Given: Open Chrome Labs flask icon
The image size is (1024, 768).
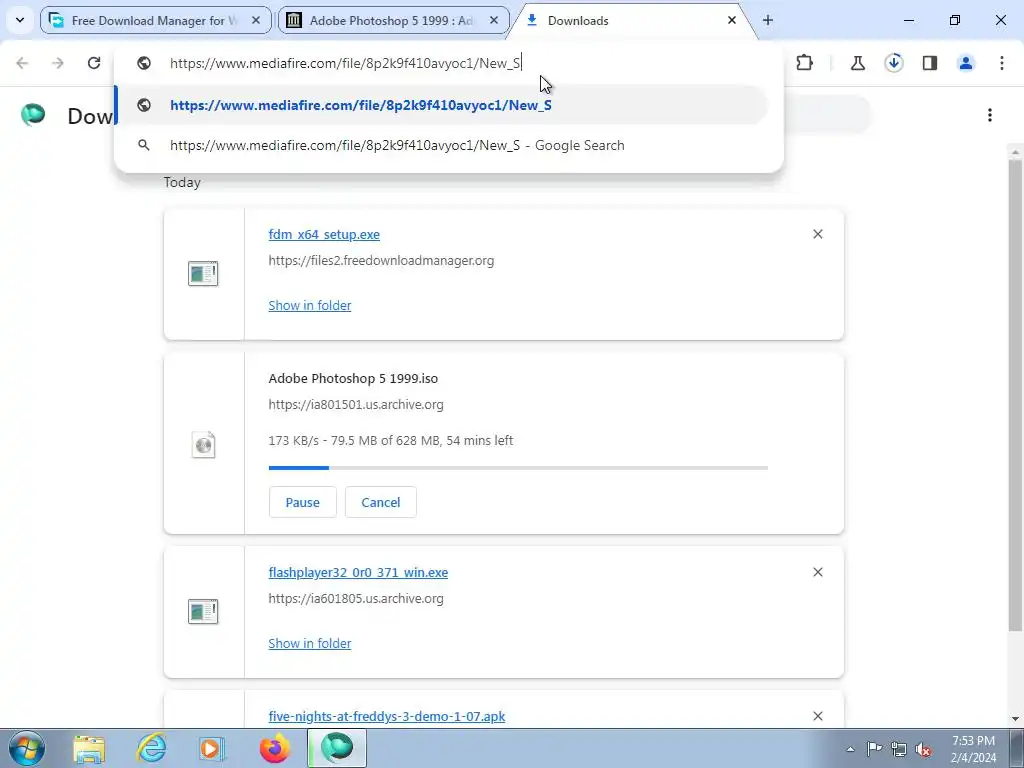Looking at the screenshot, I should coord(857,63).
